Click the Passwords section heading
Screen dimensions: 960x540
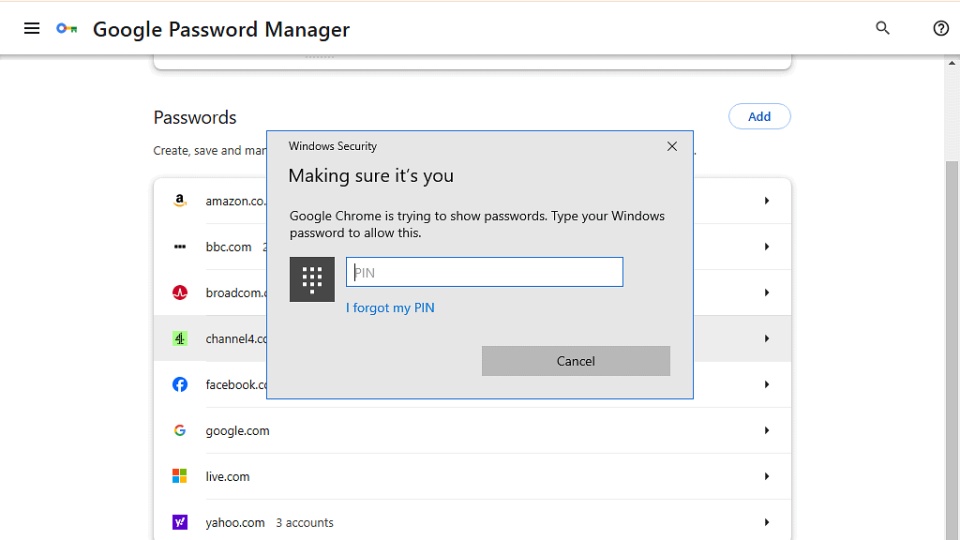195,117
